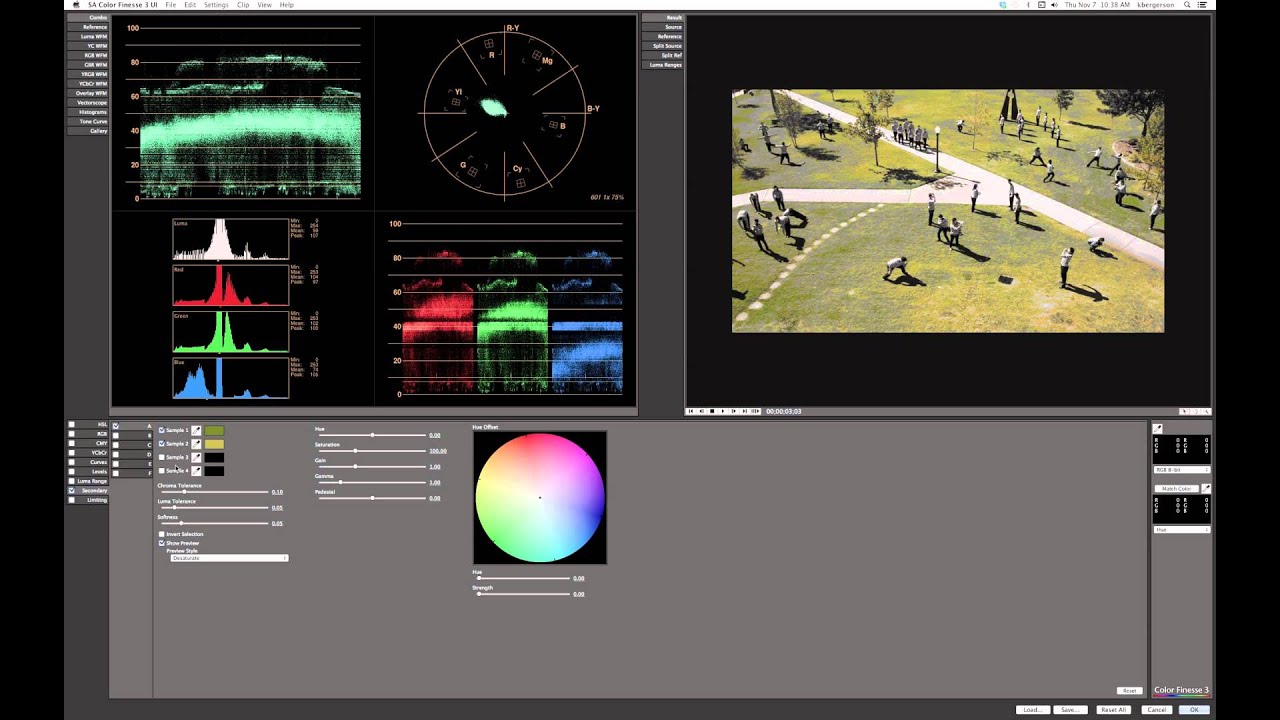Screen dimensions: 1280x720
Task: Step forward one frame
Action: [x=734, y=411]
